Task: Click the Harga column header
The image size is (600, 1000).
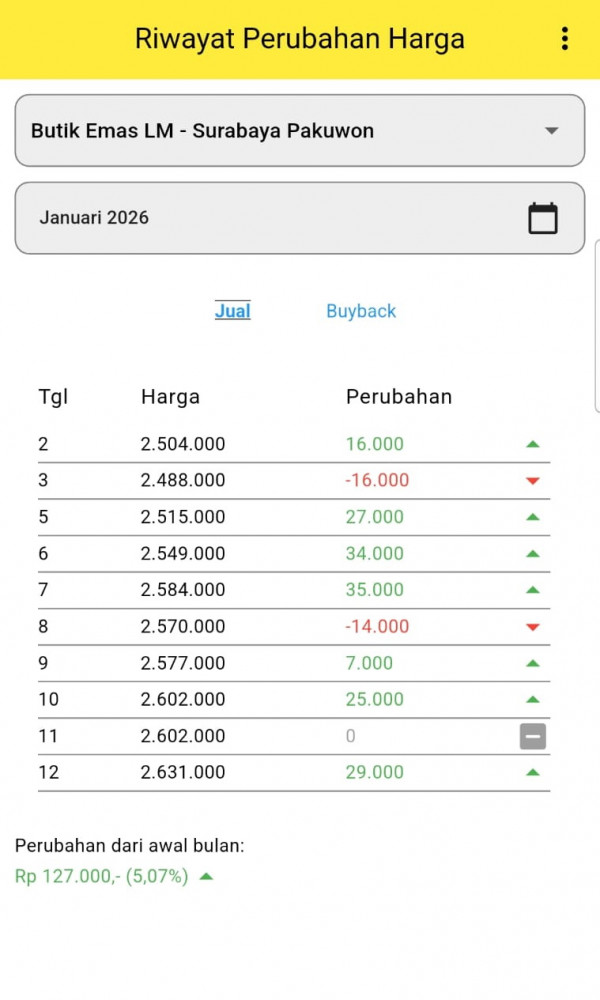Action: pos(170,397)
